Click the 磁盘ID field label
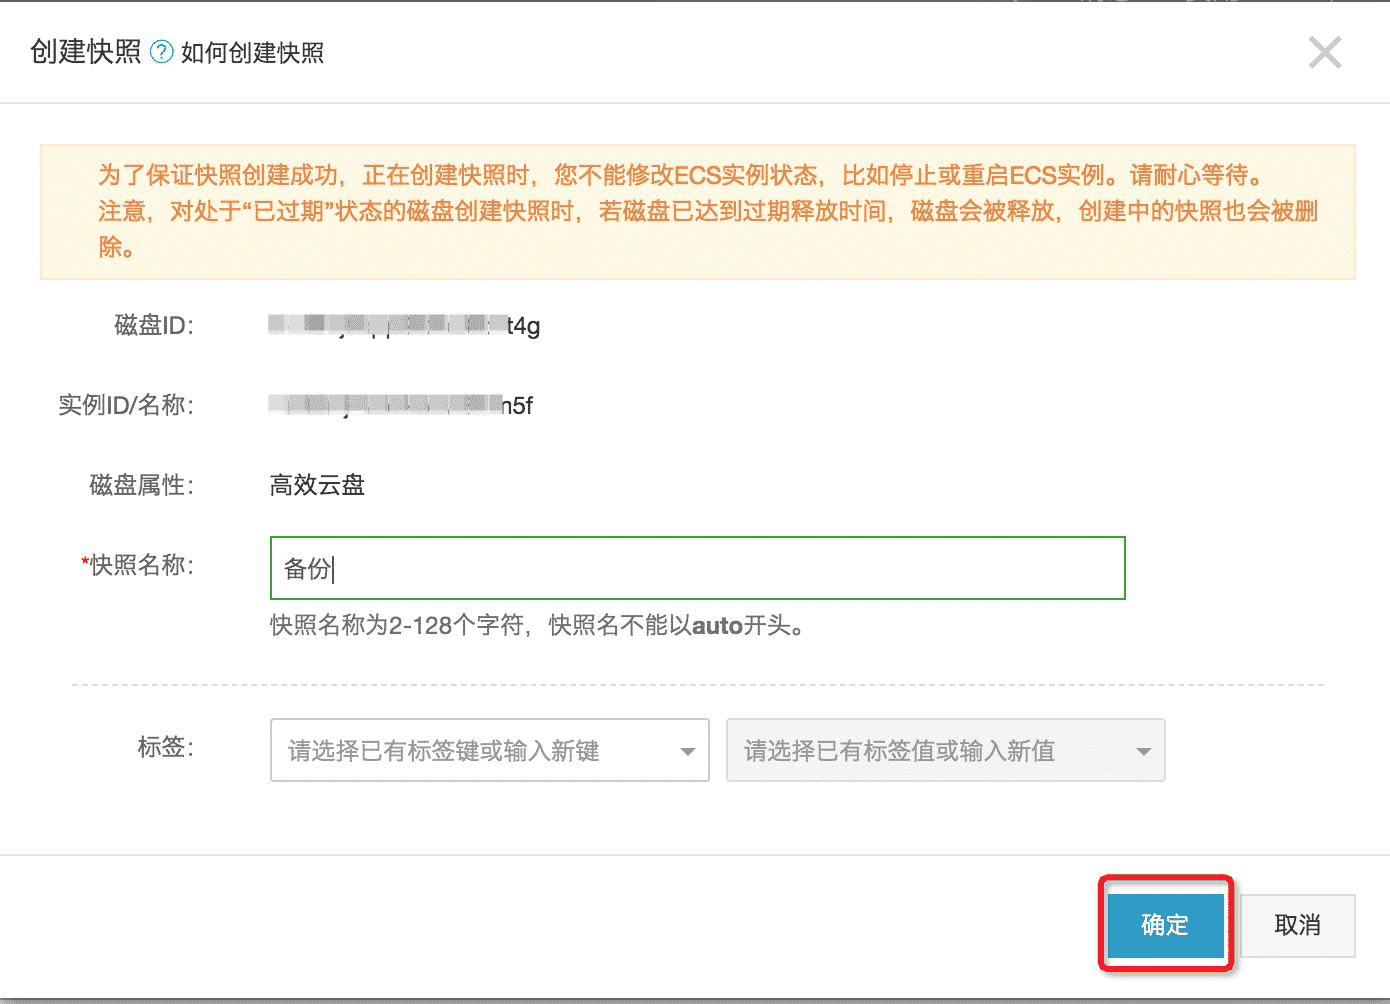Screen dimensions: 1390x1004 [x=153, y=325]
